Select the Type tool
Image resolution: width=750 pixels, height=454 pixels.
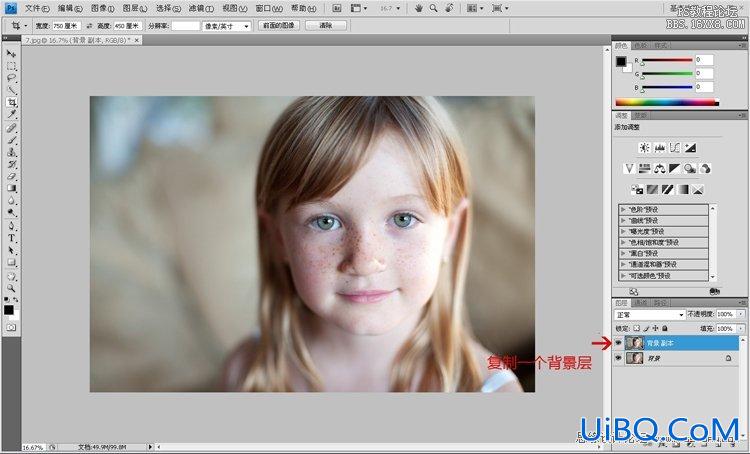pos(11,238)
